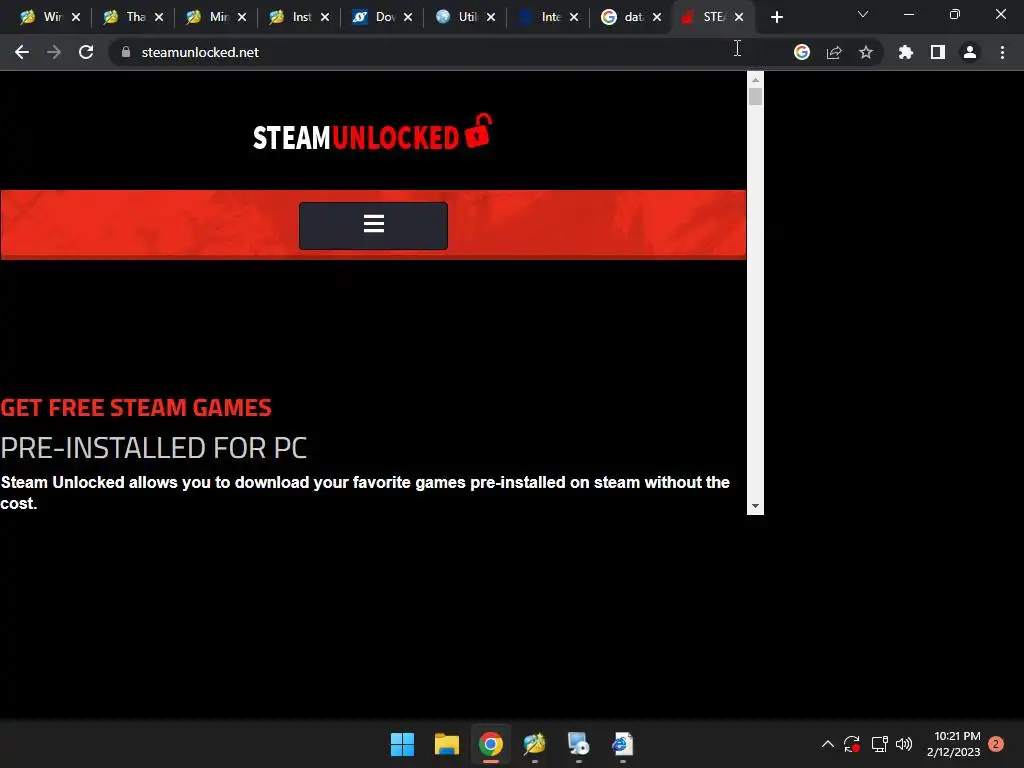1024x768 pixels.
Task: Switch to the 'Wir' tab
Action: tap(49, 17)
